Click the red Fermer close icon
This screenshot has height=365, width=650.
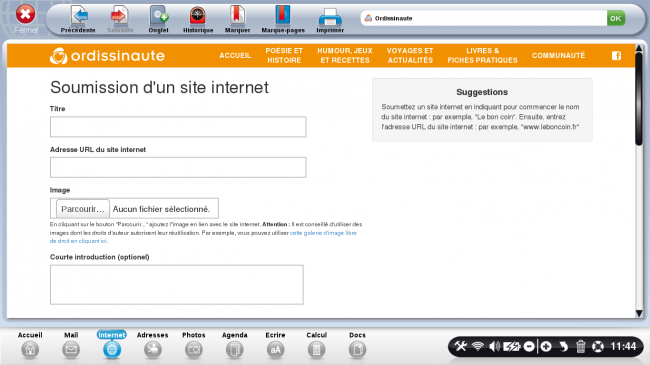tap(25, 15)
